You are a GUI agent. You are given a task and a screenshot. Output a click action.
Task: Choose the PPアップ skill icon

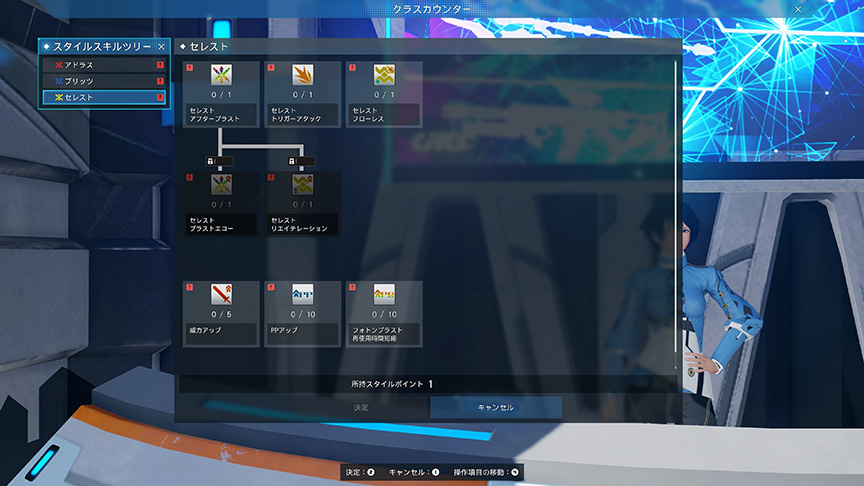[302, 295]
